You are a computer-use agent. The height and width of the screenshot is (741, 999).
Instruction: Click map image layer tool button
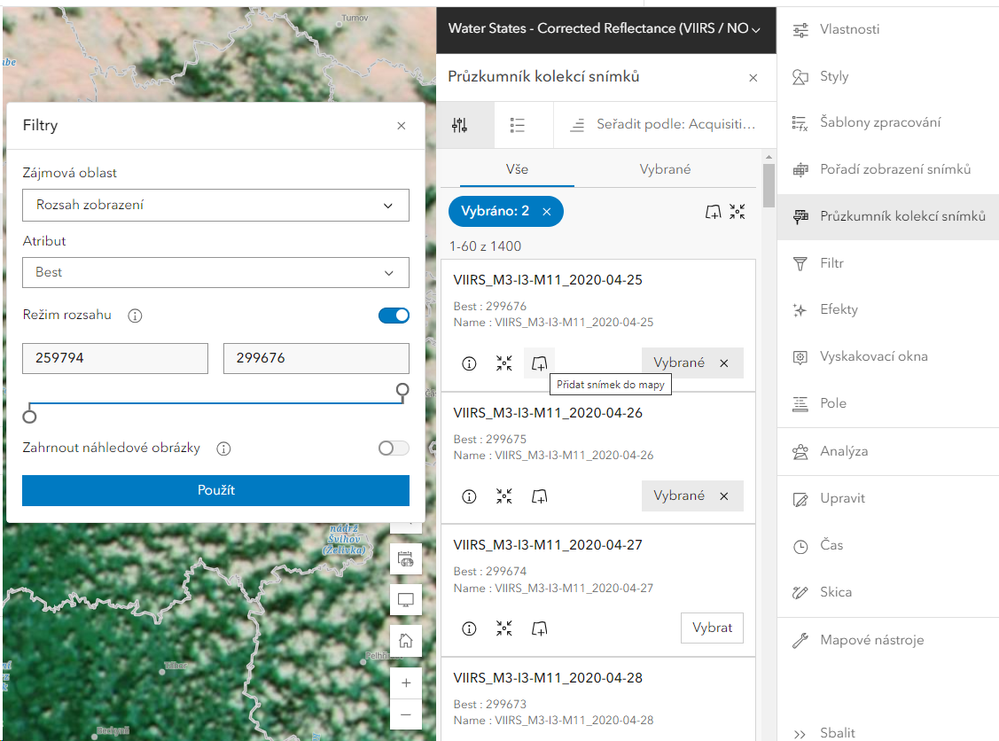pos(406,559)
